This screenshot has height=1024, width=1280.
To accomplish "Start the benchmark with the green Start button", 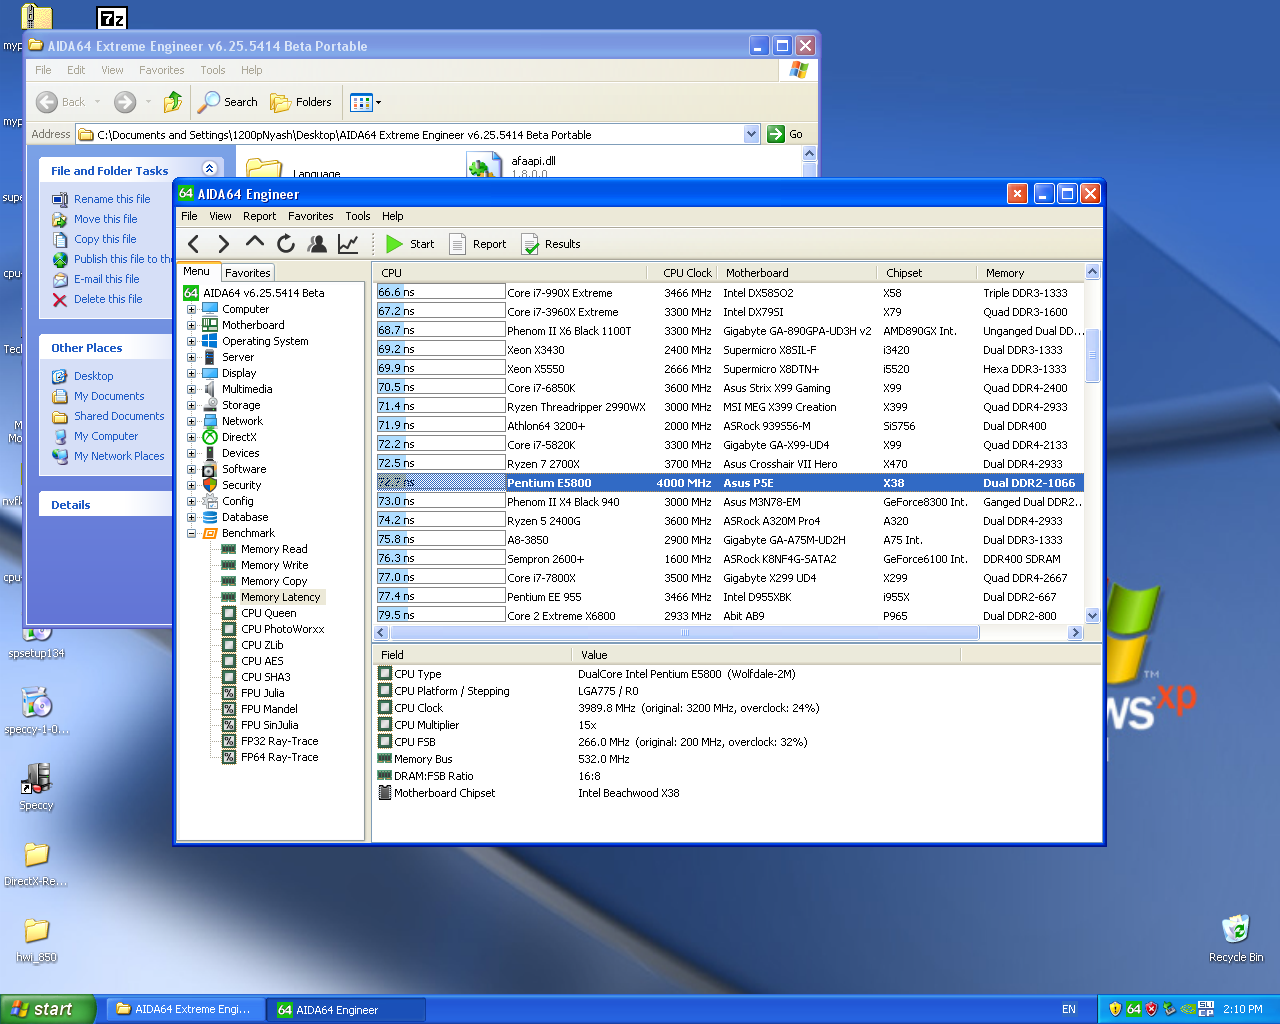I will coord(410,243).
